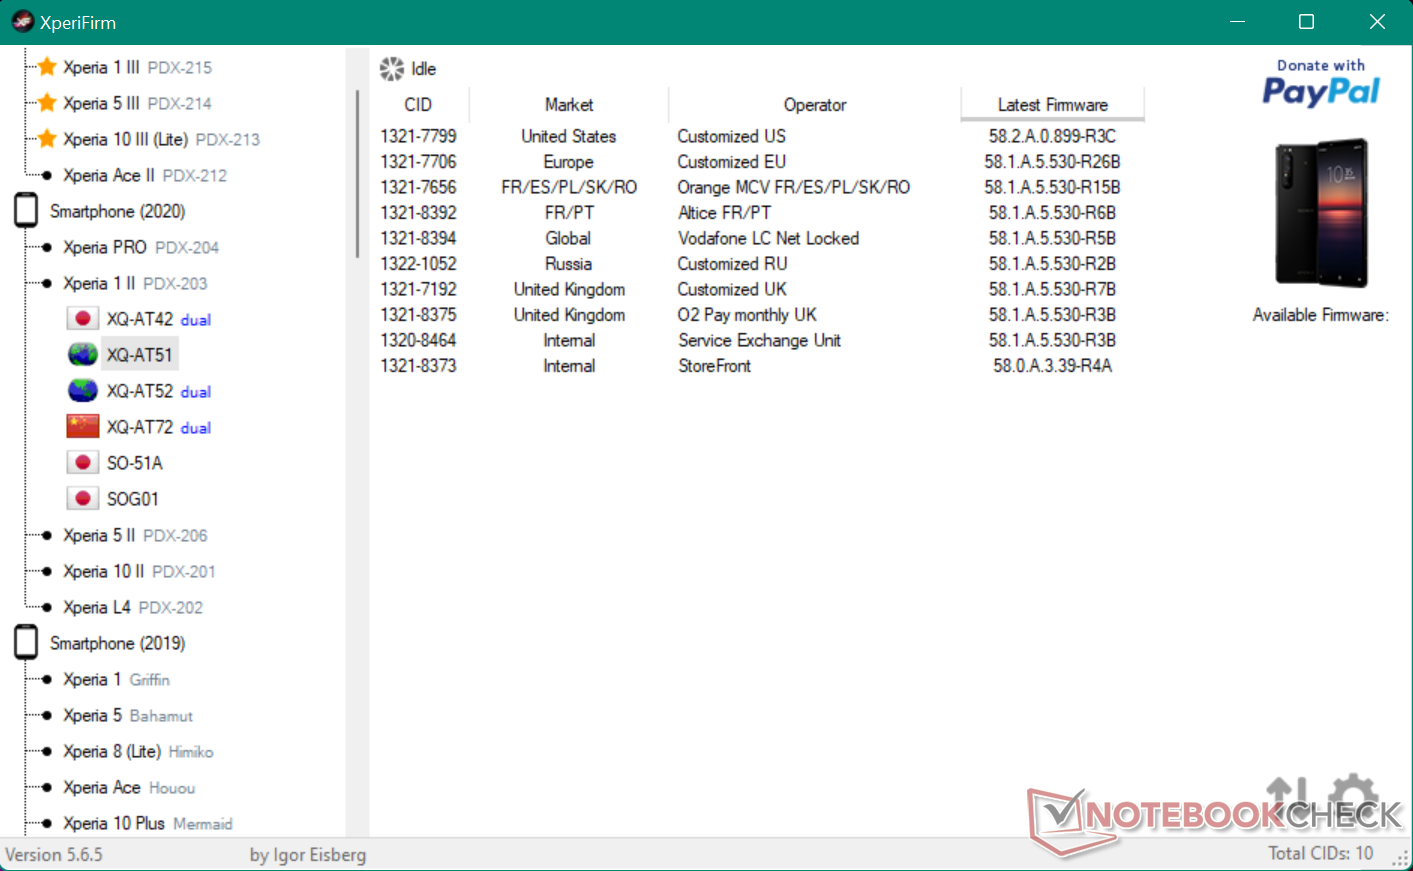Open Xperia 8 (Lite) Himiko entry
Screen dimensions: 1413x871
point(138,751)
